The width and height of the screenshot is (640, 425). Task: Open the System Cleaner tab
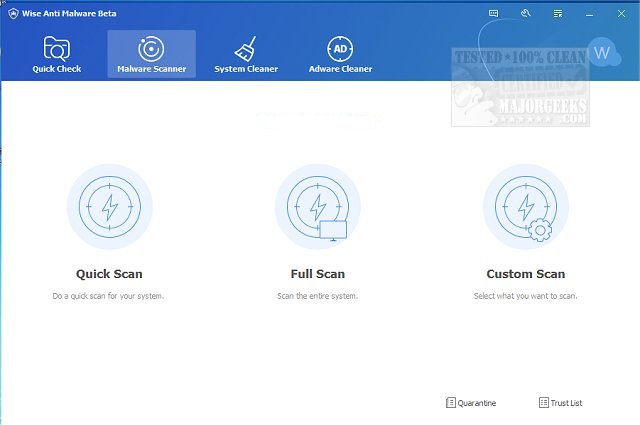(246, 54)
